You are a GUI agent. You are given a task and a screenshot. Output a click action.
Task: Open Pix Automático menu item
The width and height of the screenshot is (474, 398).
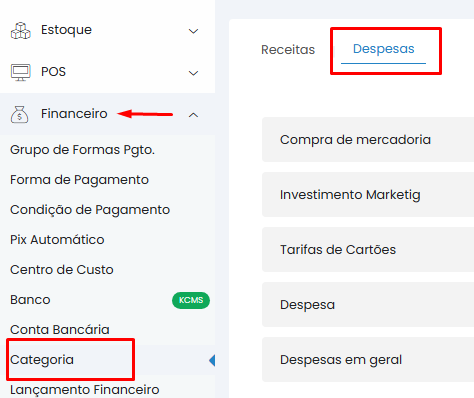(57, 240)
